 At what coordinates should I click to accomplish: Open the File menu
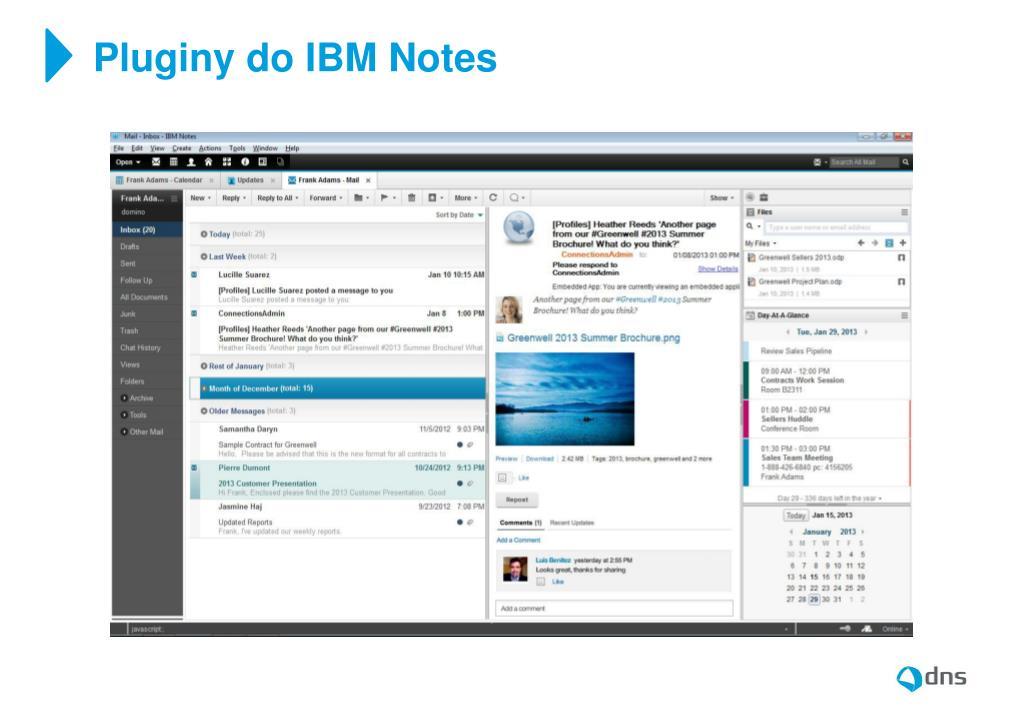click(118, 148)
